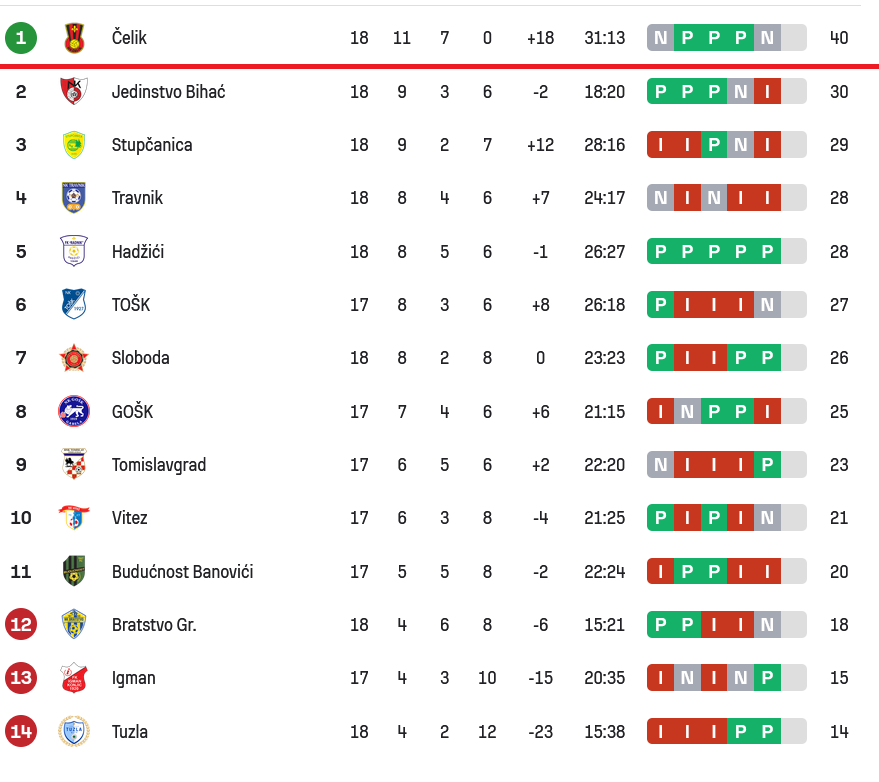Open the Bratstvo Gr. team link
Screen dimensions: 879x782
click(154, 625)
